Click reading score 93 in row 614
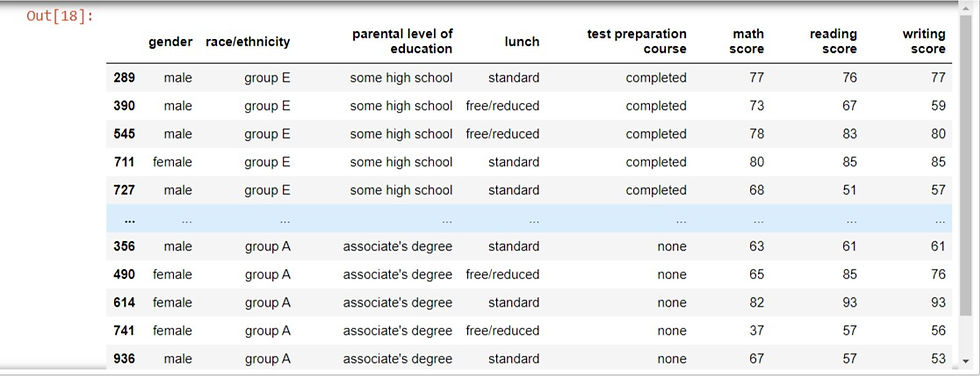Screen dimensions: 980x390 pos(849,303)
